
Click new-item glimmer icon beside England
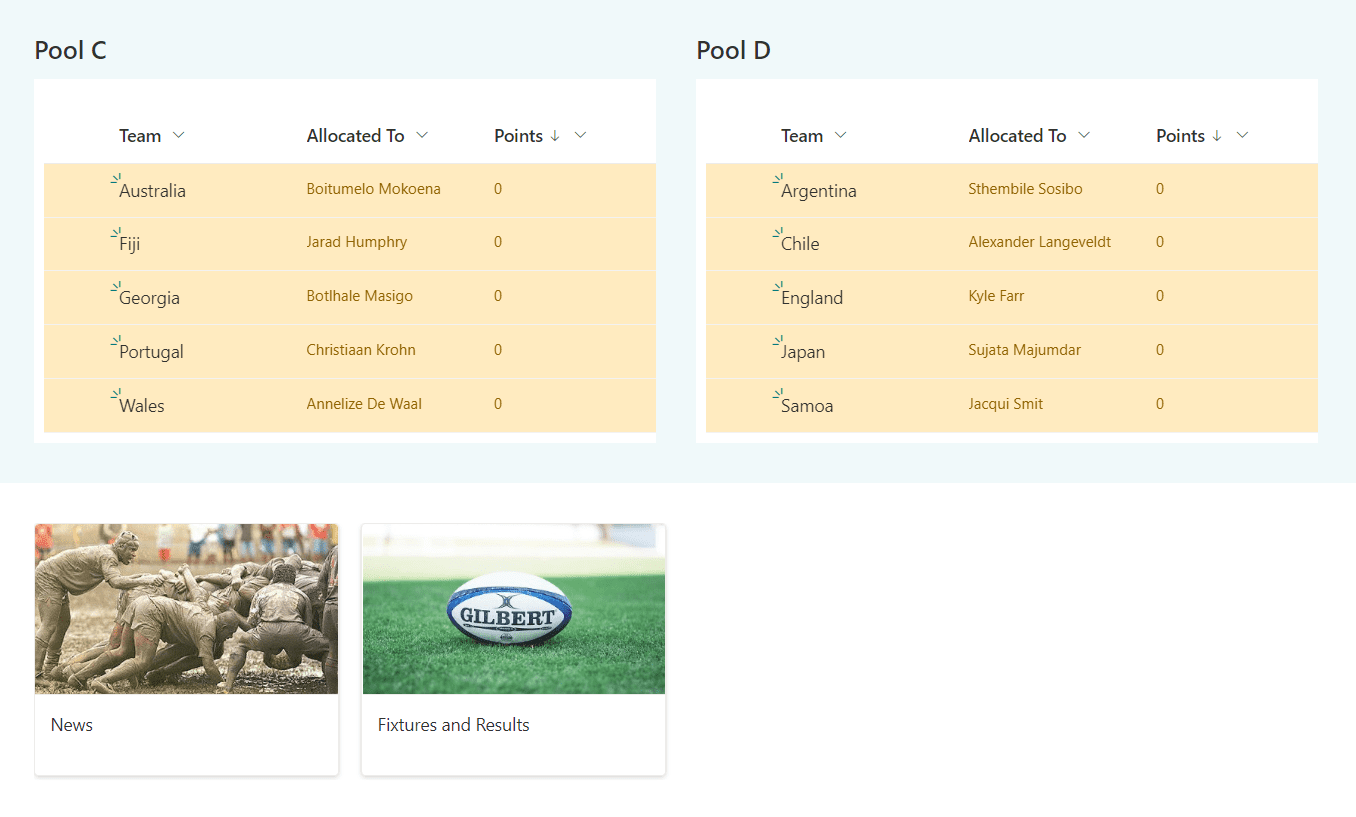777,287
